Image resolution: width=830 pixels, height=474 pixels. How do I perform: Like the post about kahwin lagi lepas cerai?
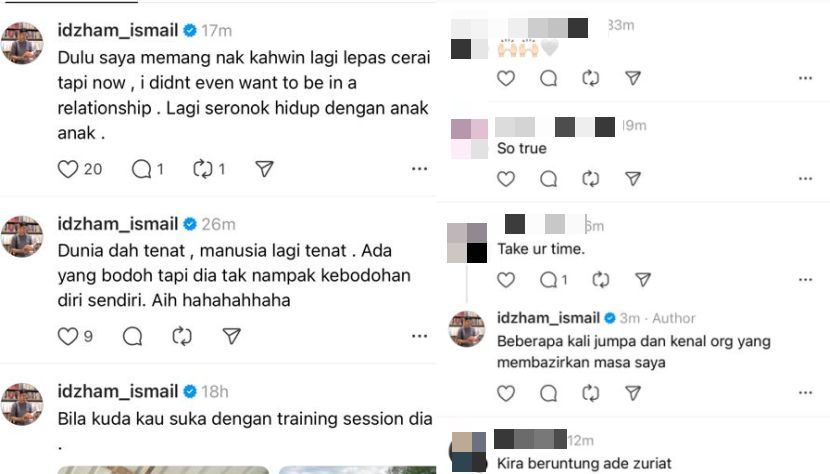[68, 169]
